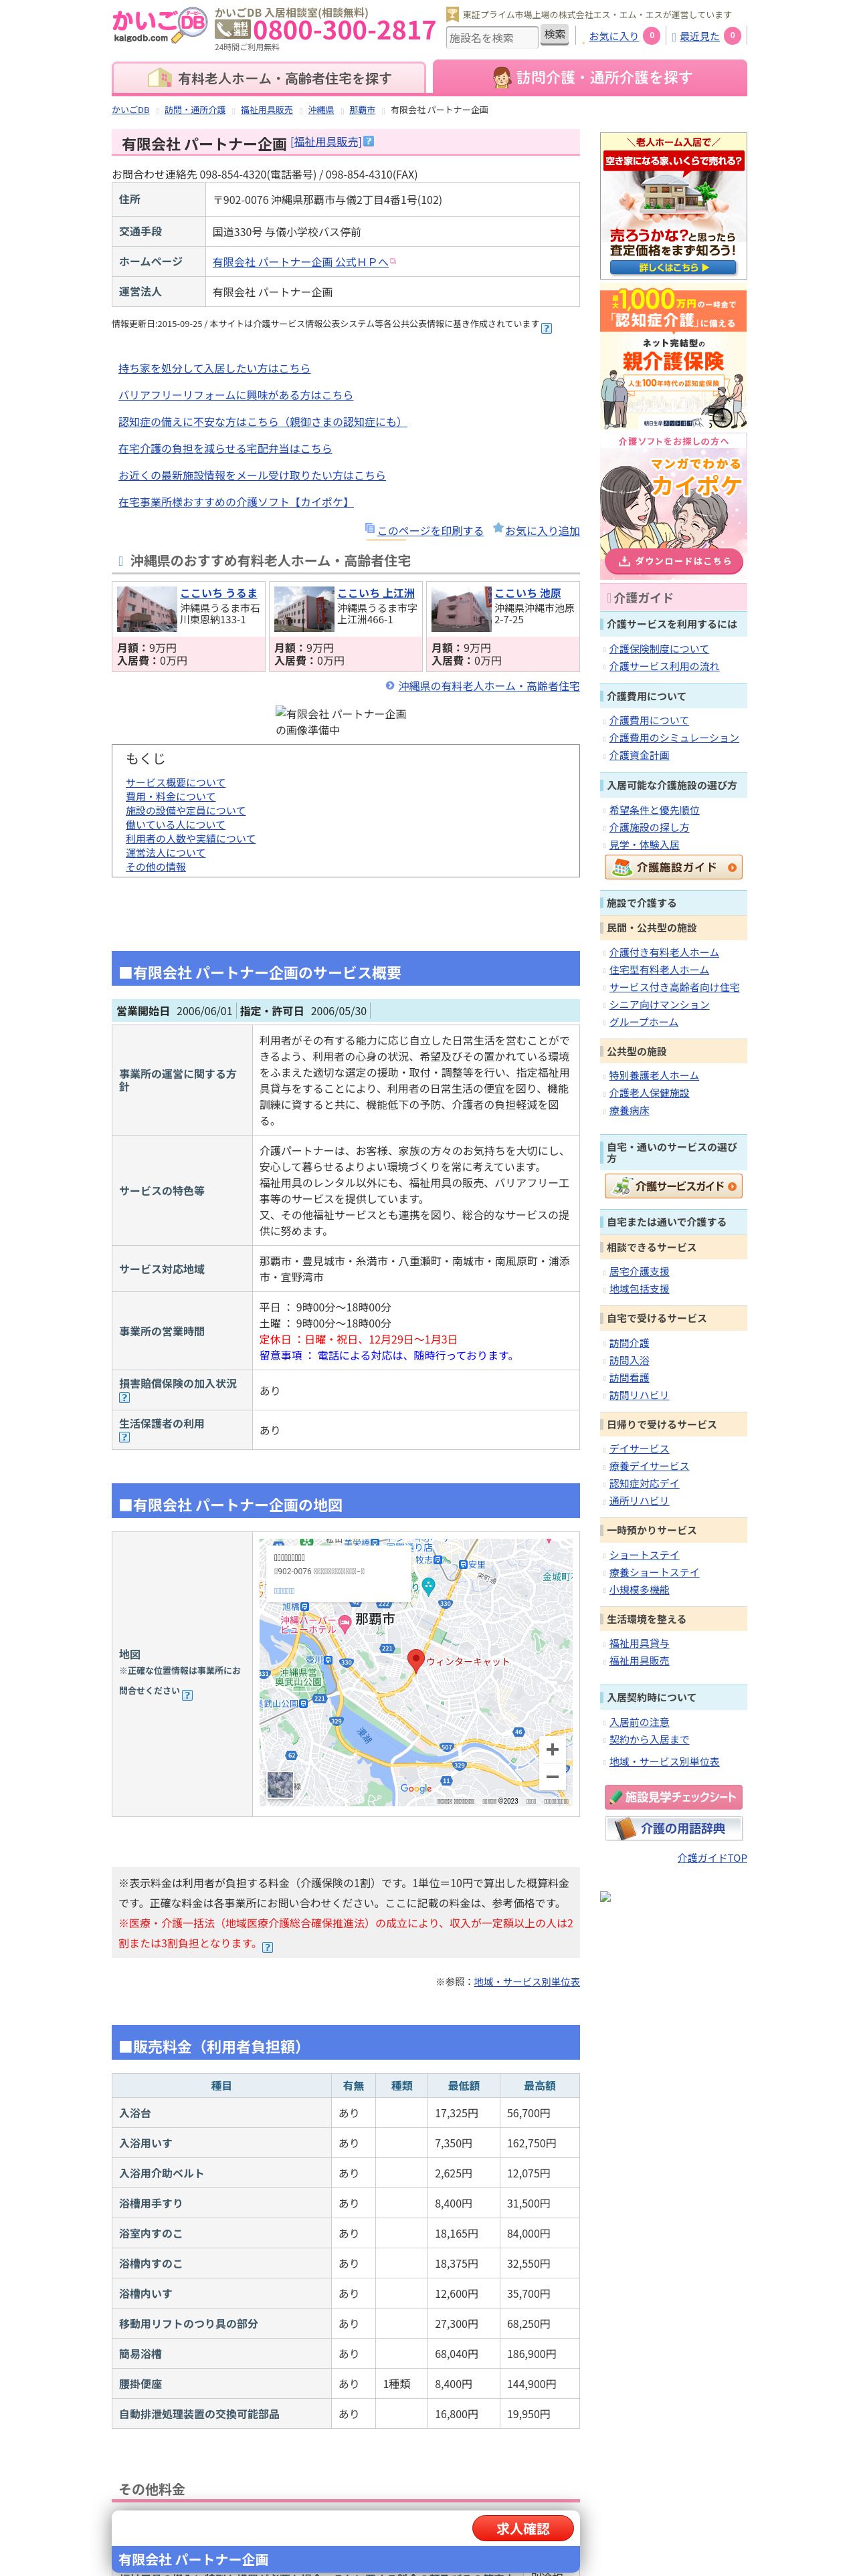Viewport: 859px width, 2576px height.
Task: Open 沖縄県の有料老人ホーム・高齢者住宅 link
Action: click(x=489, y=686)
